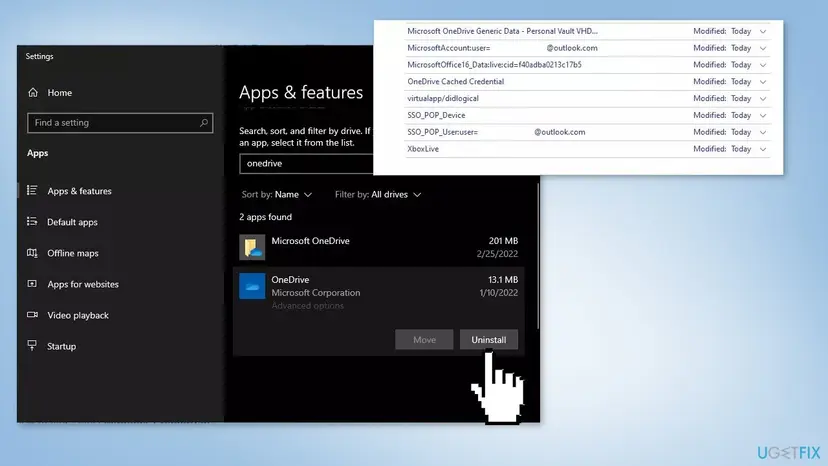Click the Apps for websites sidebar icon
The image size is (828, 466).
click(32, 284)
